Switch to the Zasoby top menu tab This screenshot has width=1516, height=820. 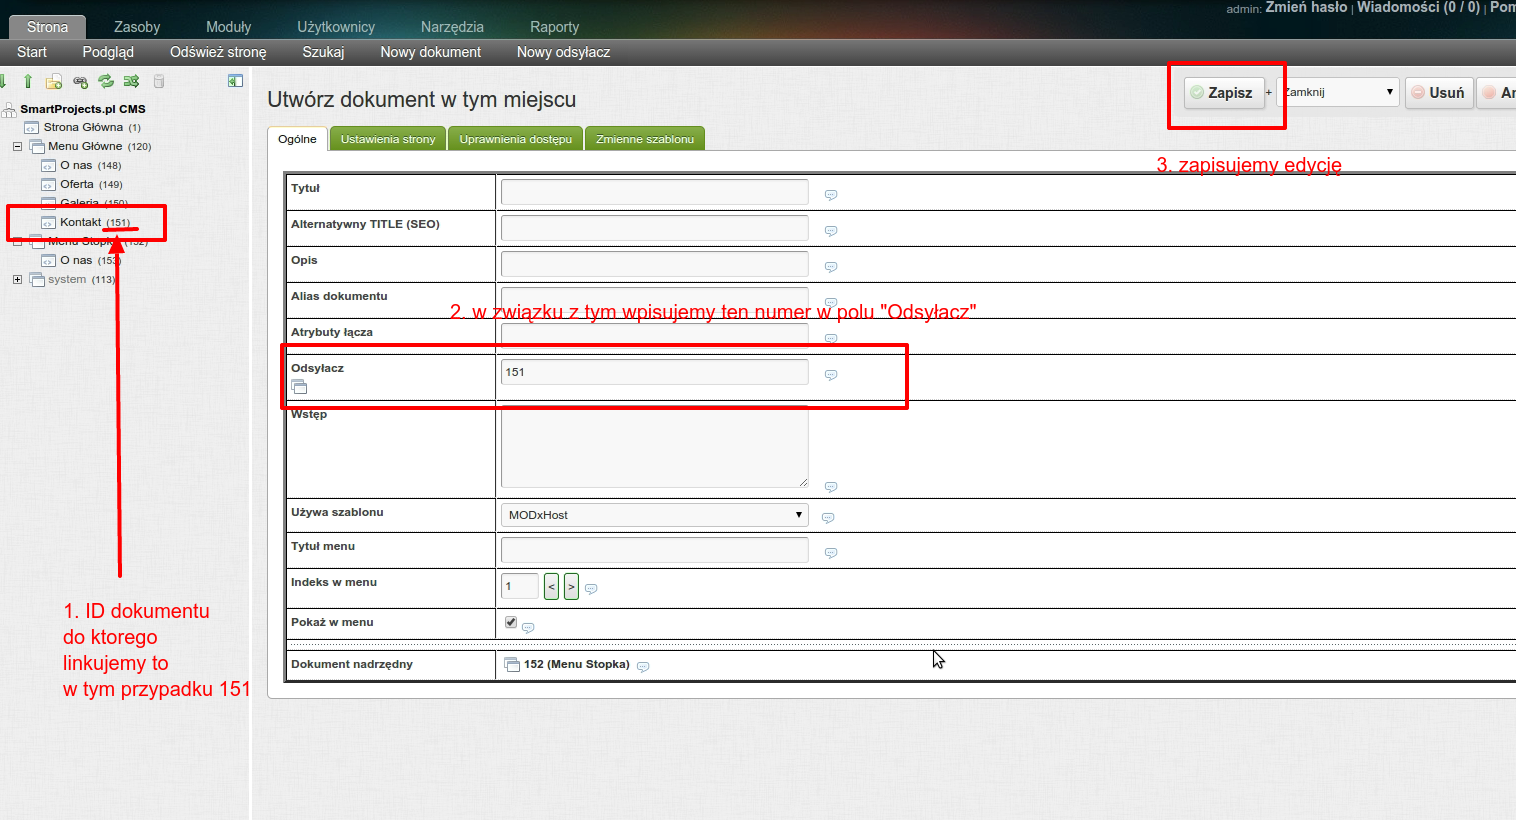coord(137,27)
